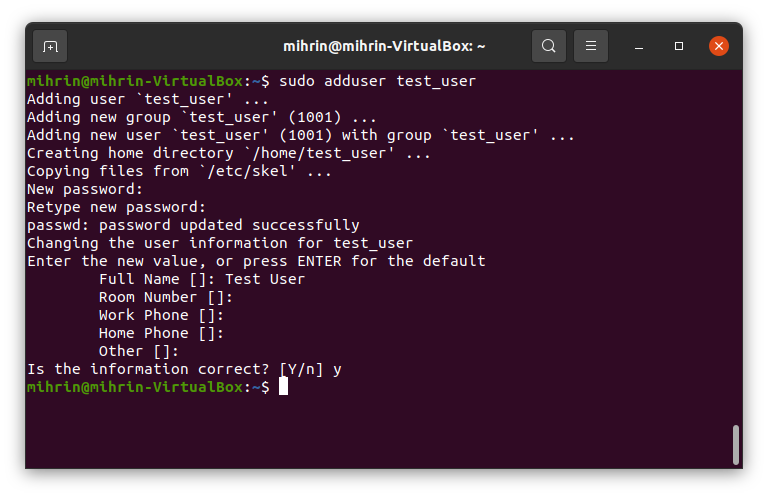This screenshot has height=497, width=768.
Task: Click the terminal scrollbar handle
Action: [736, 445]
